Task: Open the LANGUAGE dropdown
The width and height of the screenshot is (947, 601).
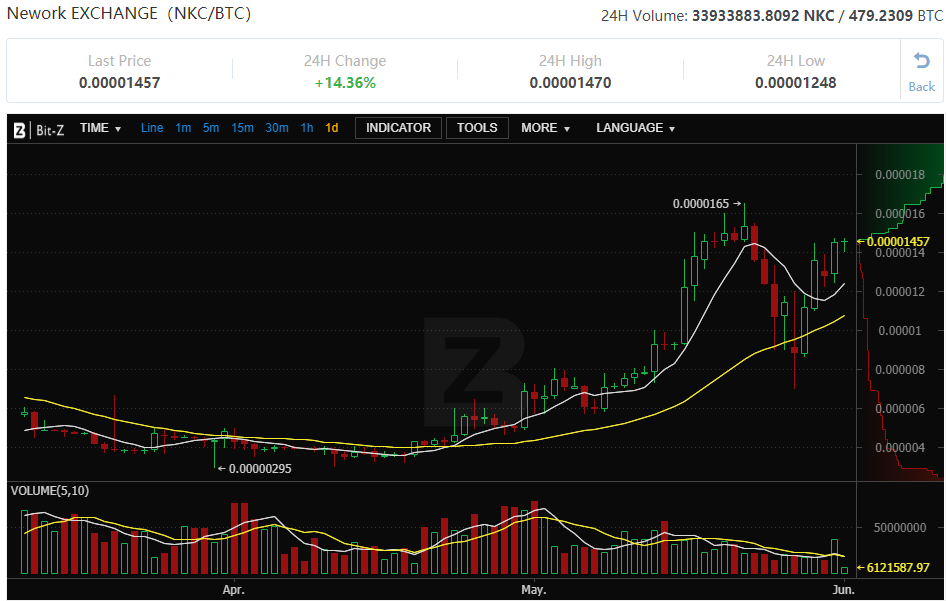Action: tap(635, 128)
